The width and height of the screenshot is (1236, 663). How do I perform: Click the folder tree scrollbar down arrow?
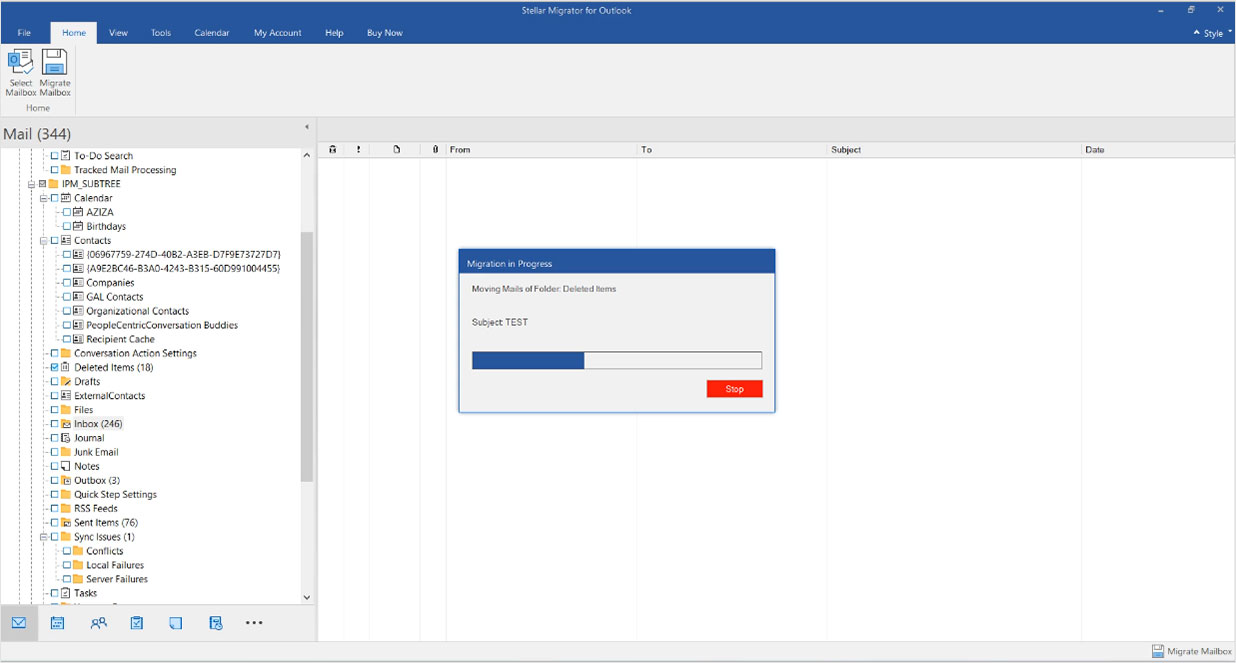coord(307,598)
